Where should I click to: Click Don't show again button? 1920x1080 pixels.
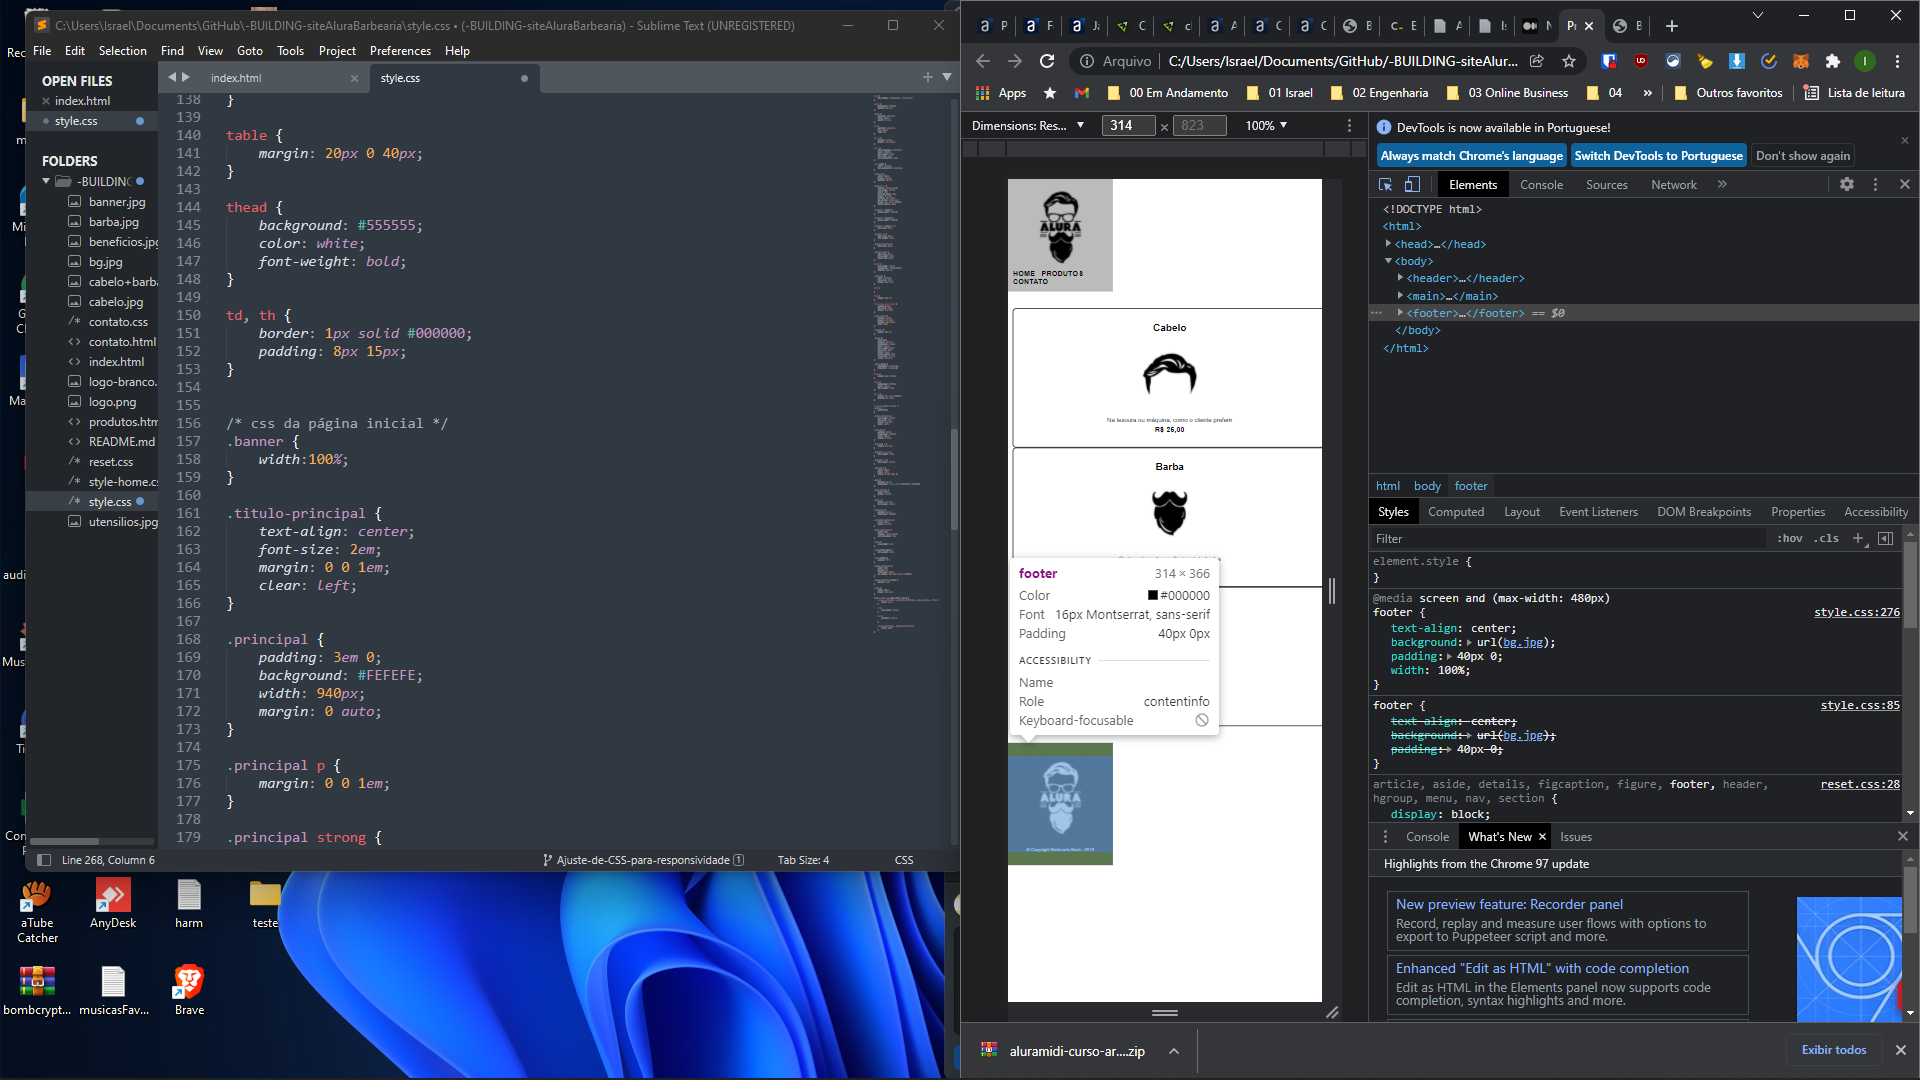(1802, 156)
